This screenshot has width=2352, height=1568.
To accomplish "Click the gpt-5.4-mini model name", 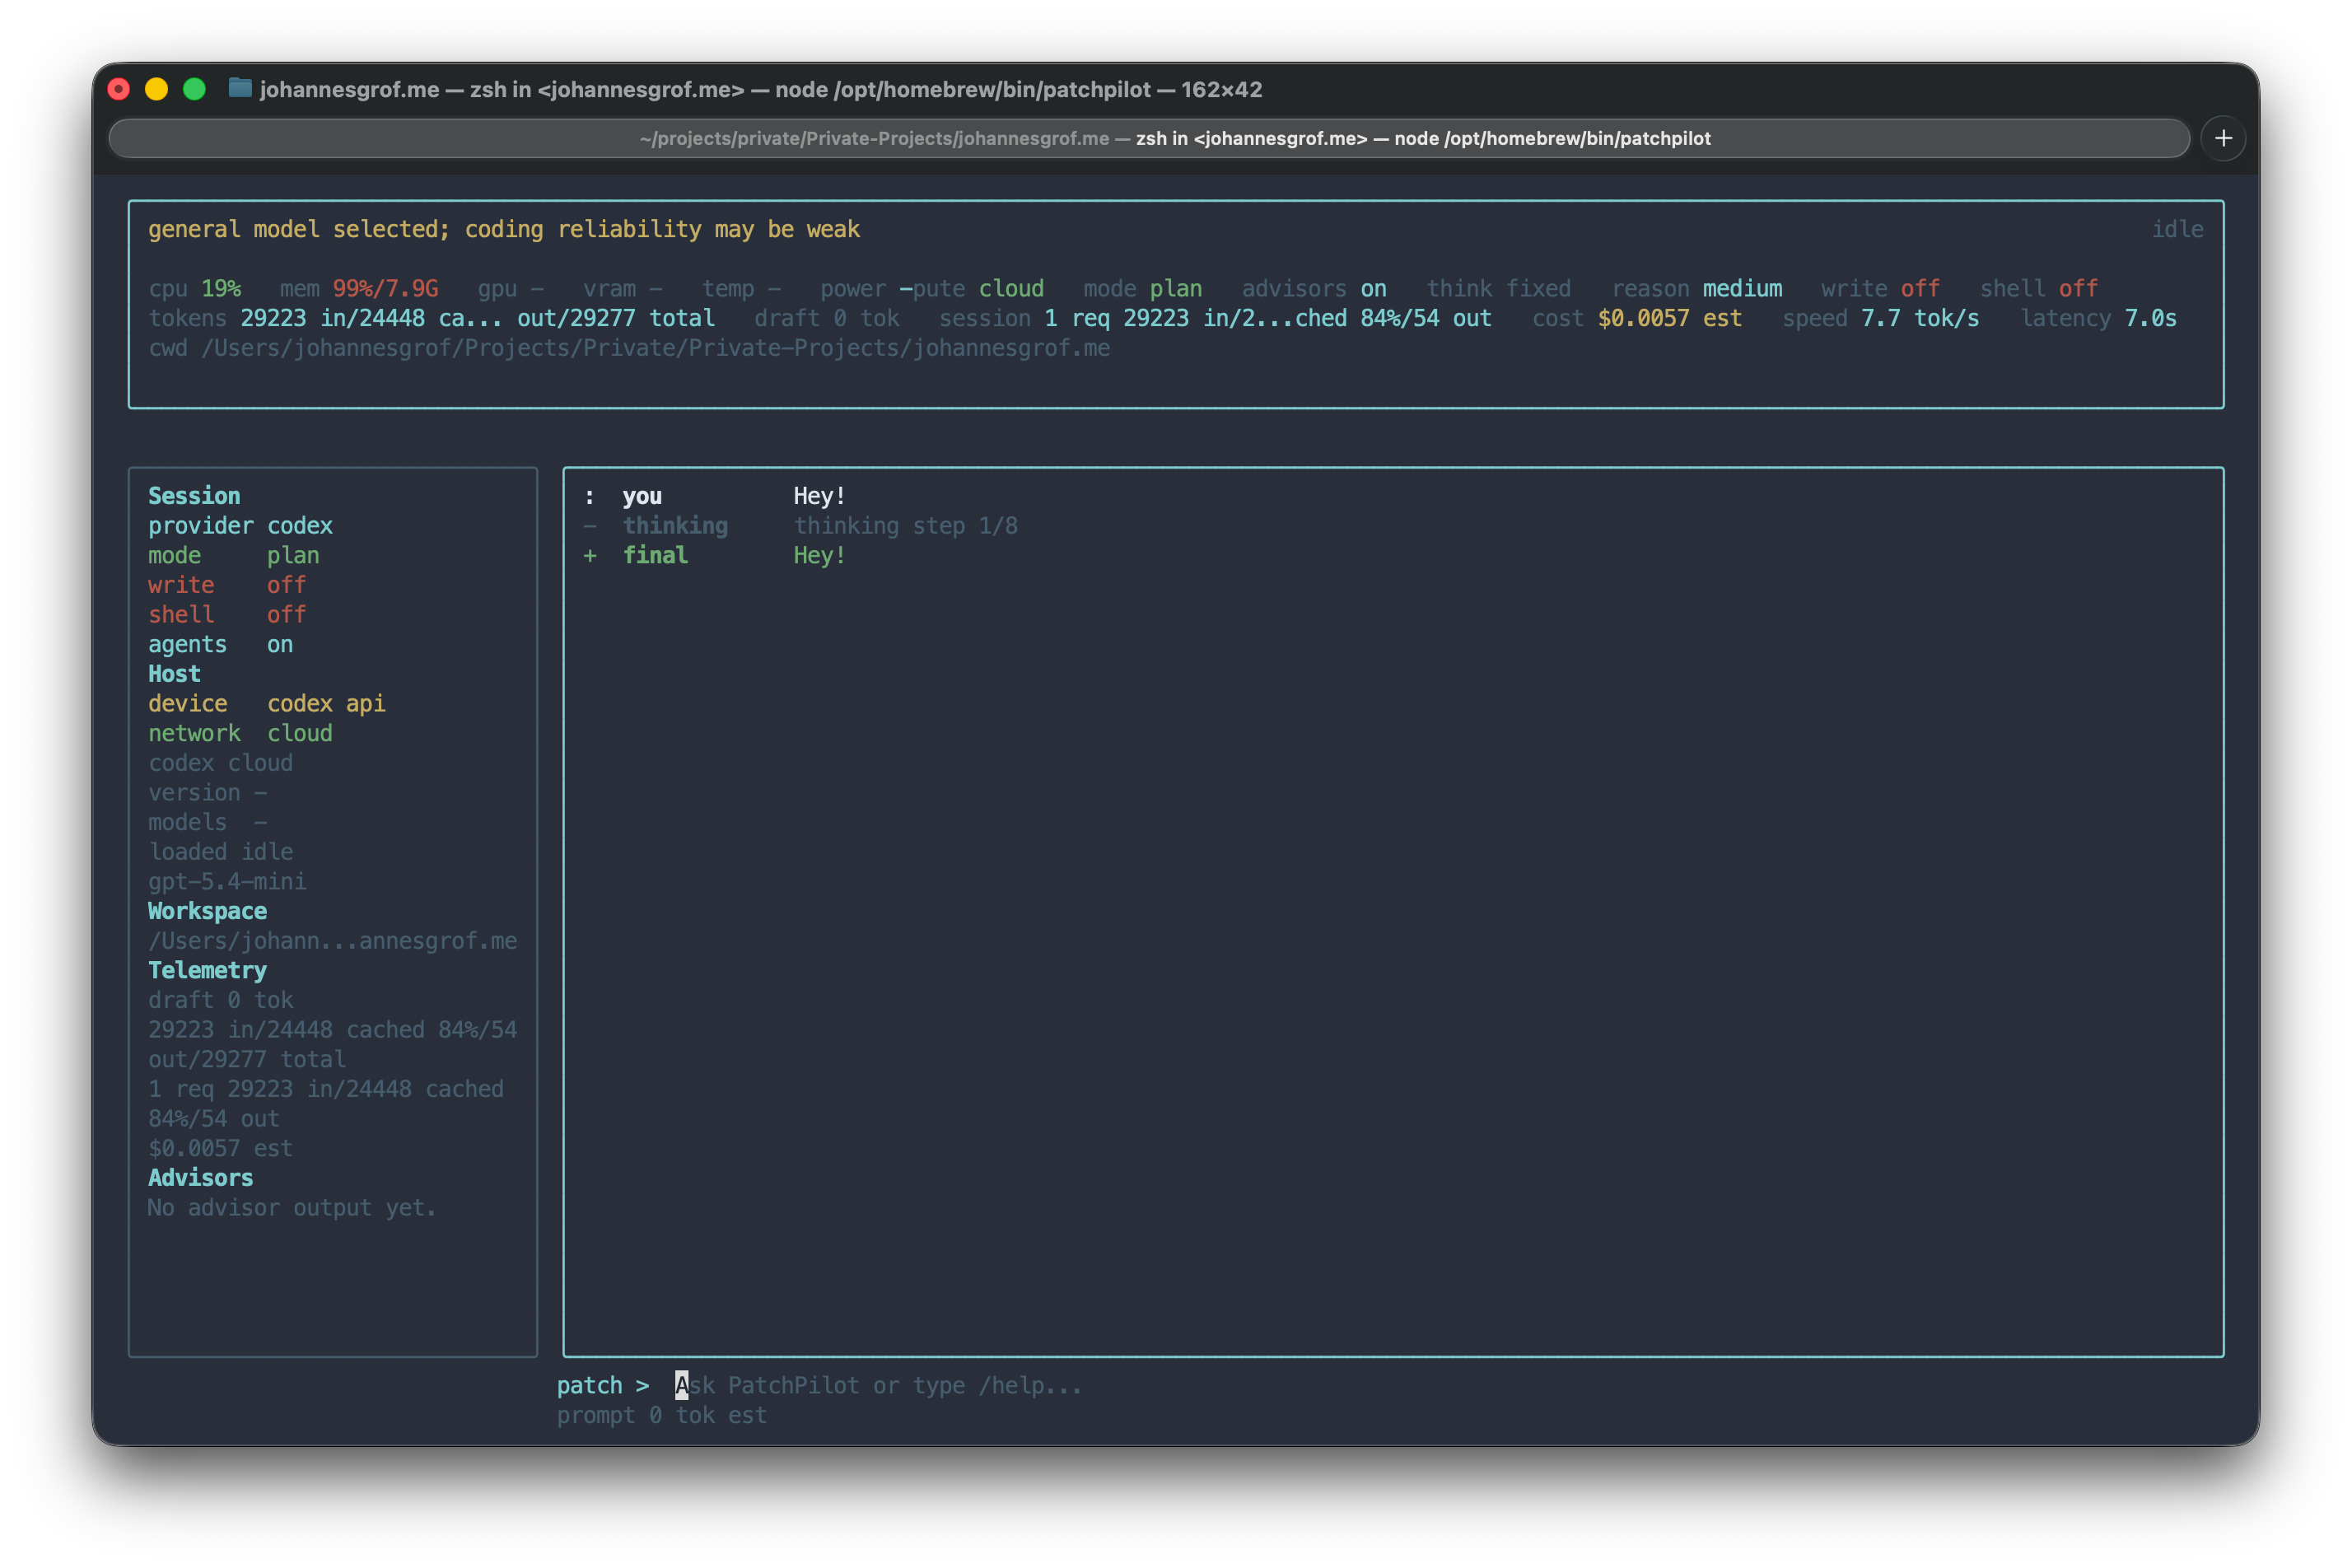I will click(227, 882).
